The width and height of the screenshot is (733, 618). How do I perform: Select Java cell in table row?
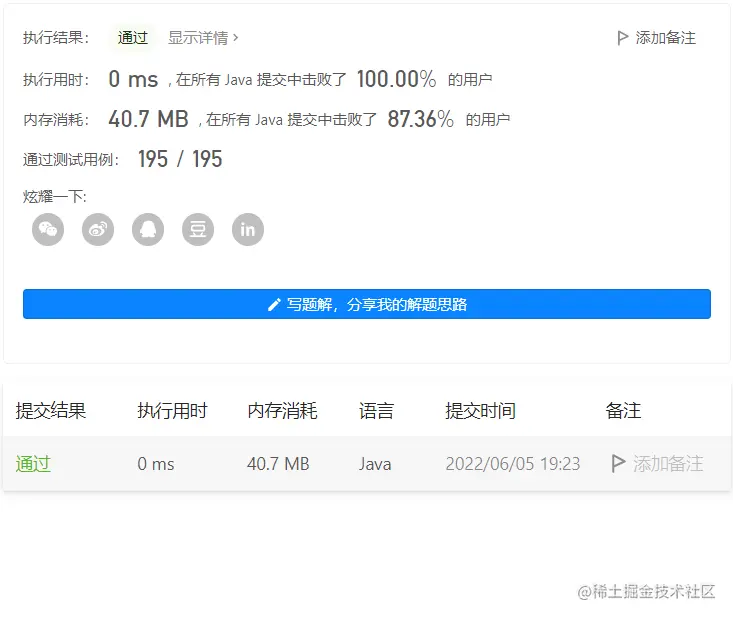point(375,464)
